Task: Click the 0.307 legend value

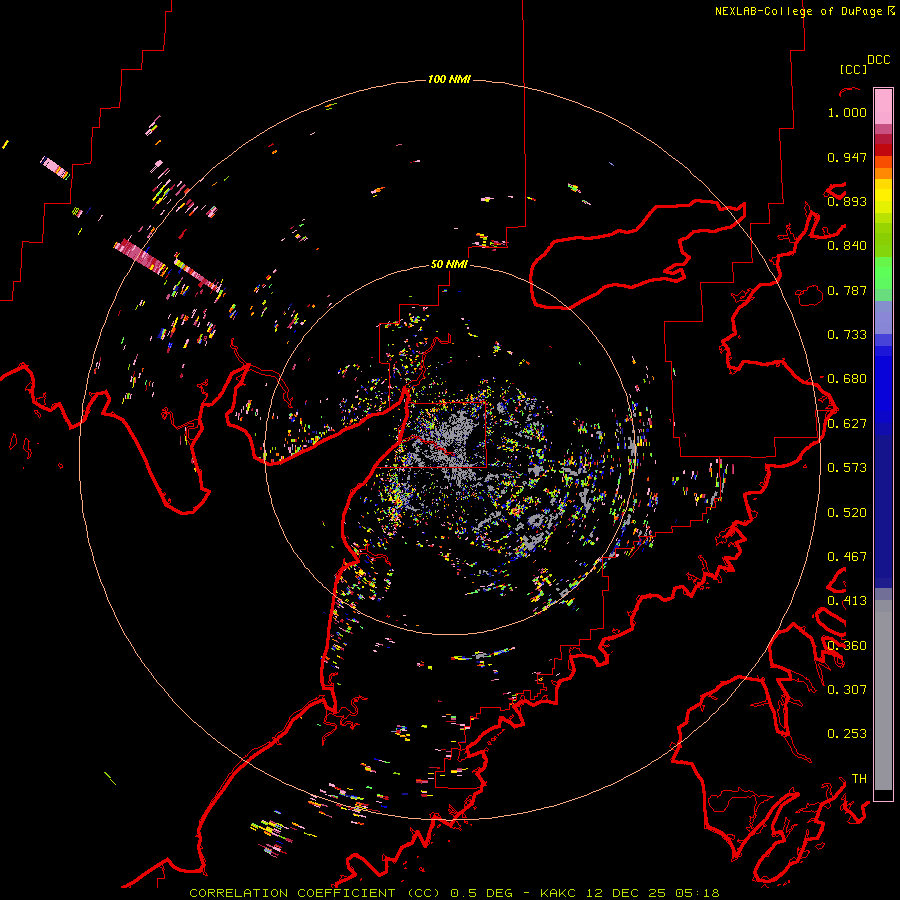Action: pyautogui.click(x=847, y=690)
